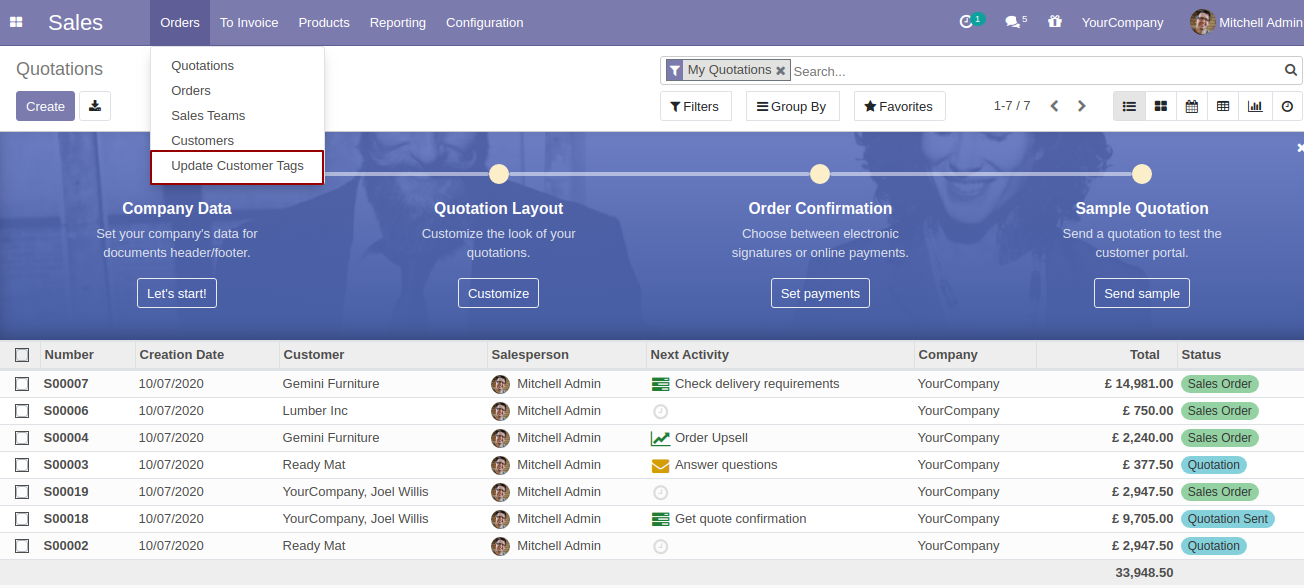Click salesperson avatar in S00007 row

(x=500, y=384)
